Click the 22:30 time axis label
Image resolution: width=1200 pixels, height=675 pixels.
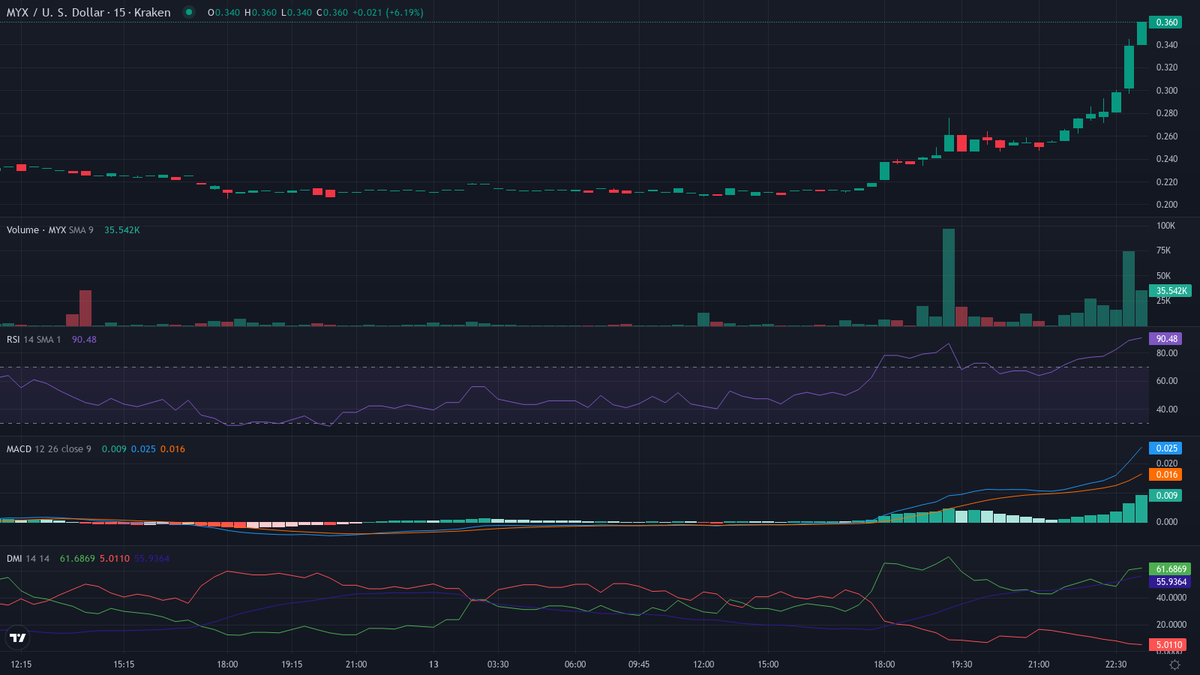[1117, 664]
